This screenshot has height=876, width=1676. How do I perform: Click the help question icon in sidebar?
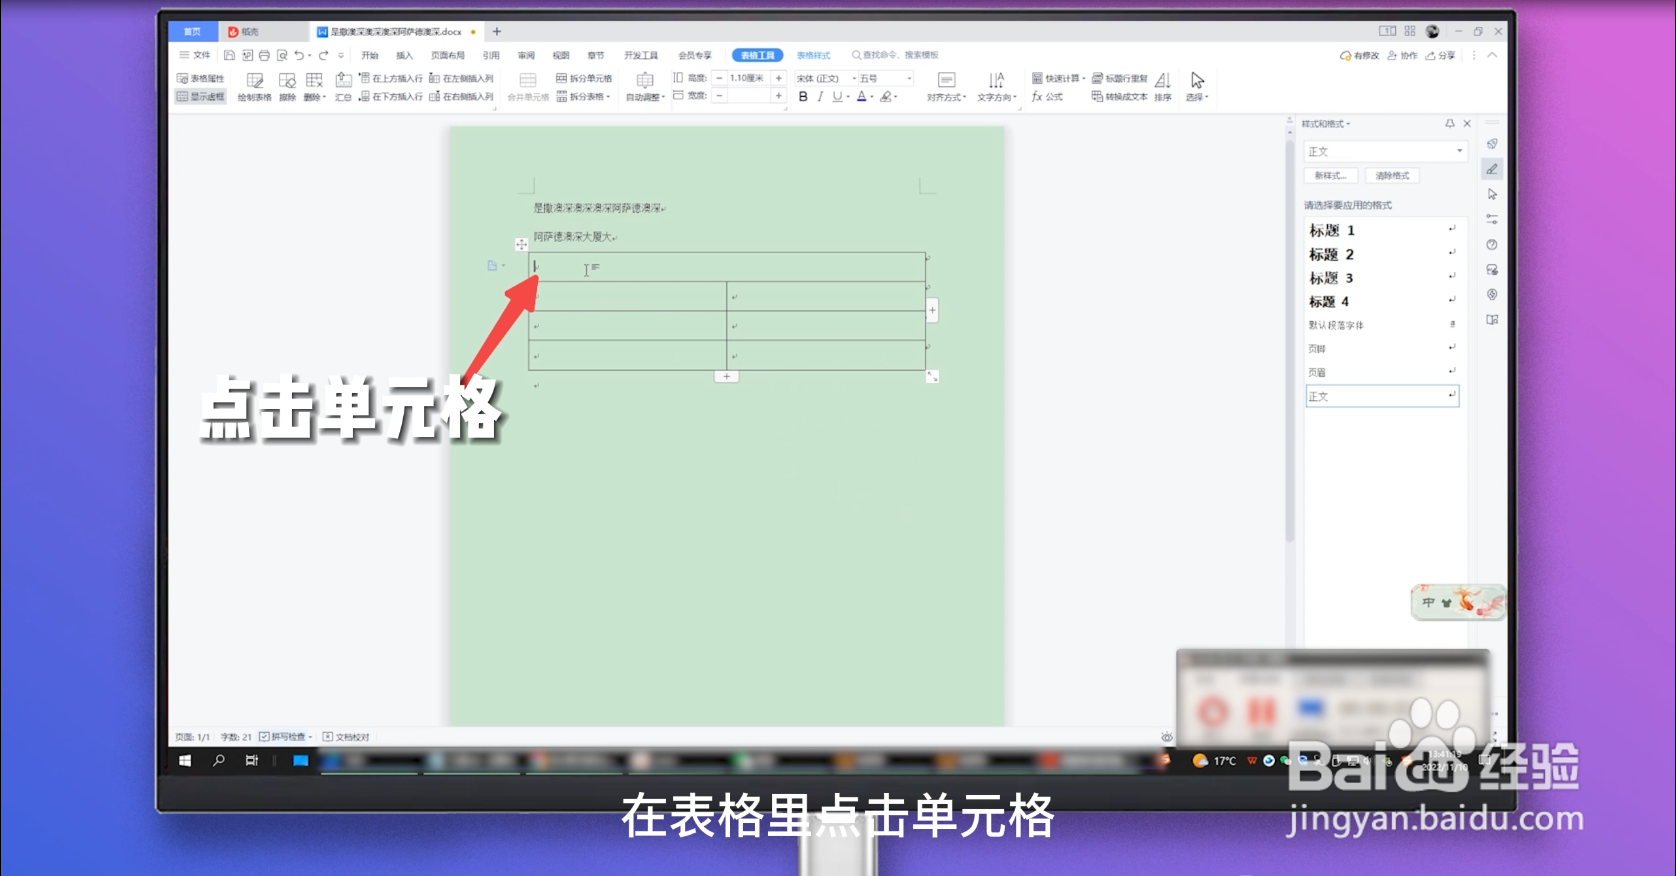coord(1492,245)
